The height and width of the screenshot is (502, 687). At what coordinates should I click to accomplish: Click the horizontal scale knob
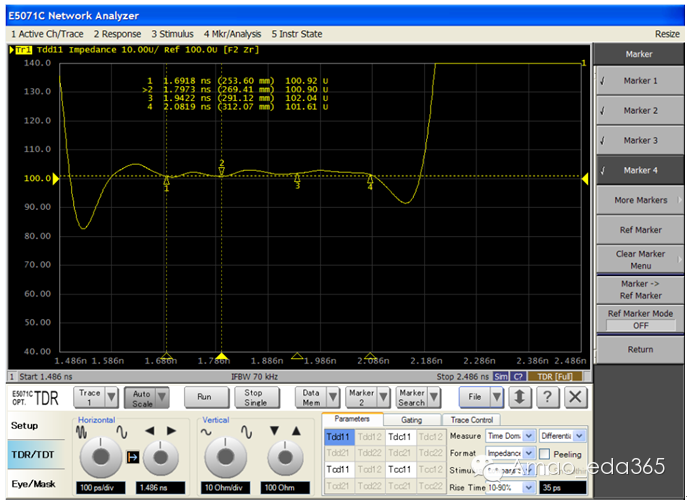click(x=98, y=455)
